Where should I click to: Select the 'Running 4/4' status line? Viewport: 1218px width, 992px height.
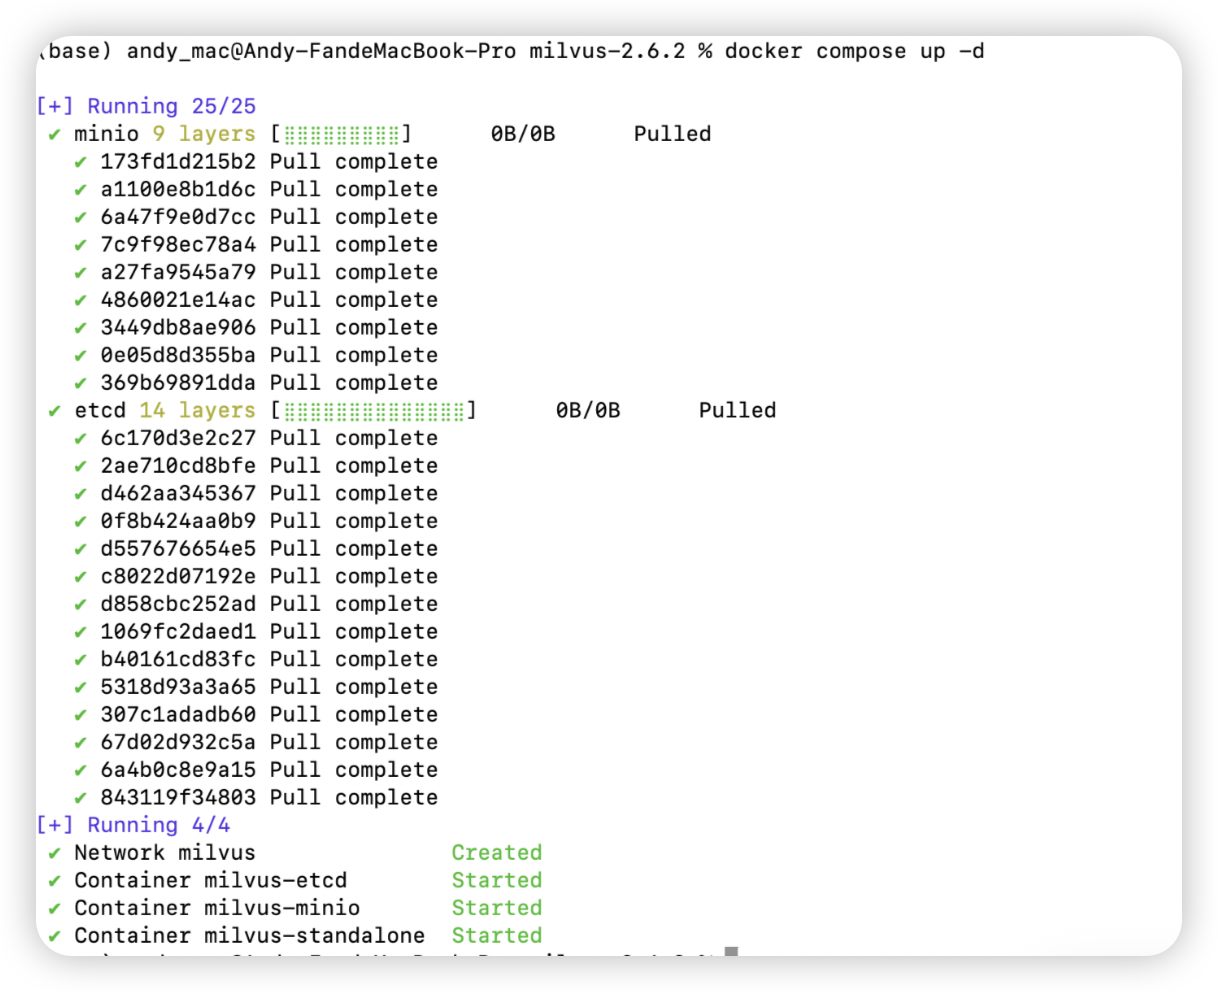point(134,826)
